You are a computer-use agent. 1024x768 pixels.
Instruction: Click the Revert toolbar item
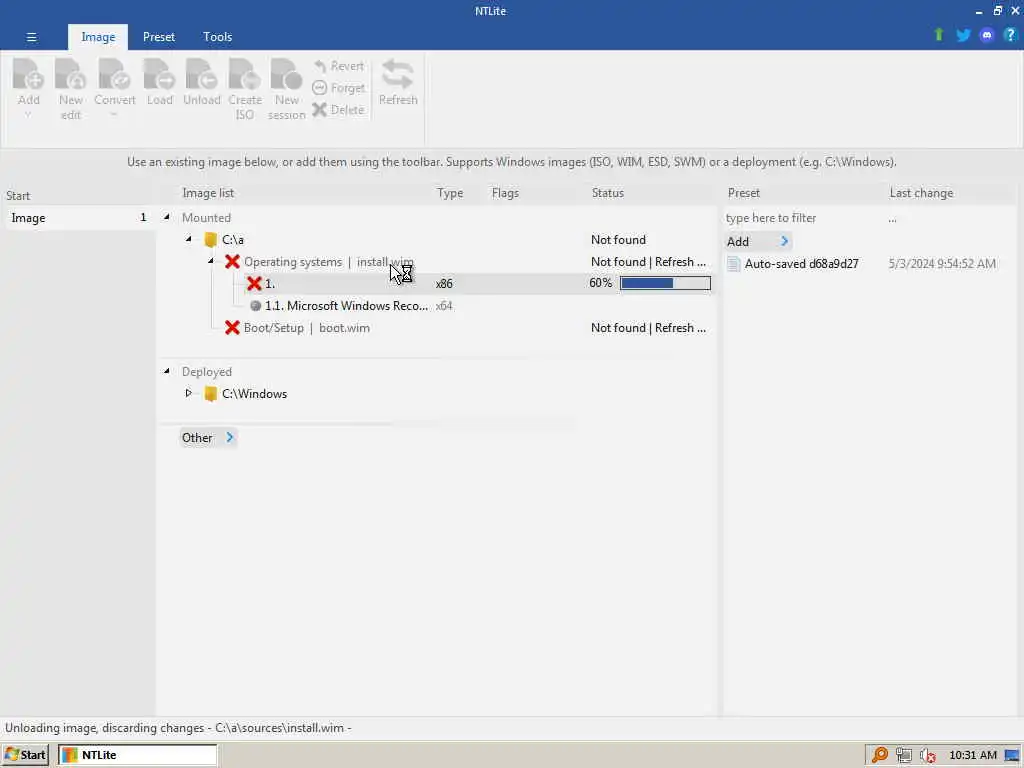point(339,66)
